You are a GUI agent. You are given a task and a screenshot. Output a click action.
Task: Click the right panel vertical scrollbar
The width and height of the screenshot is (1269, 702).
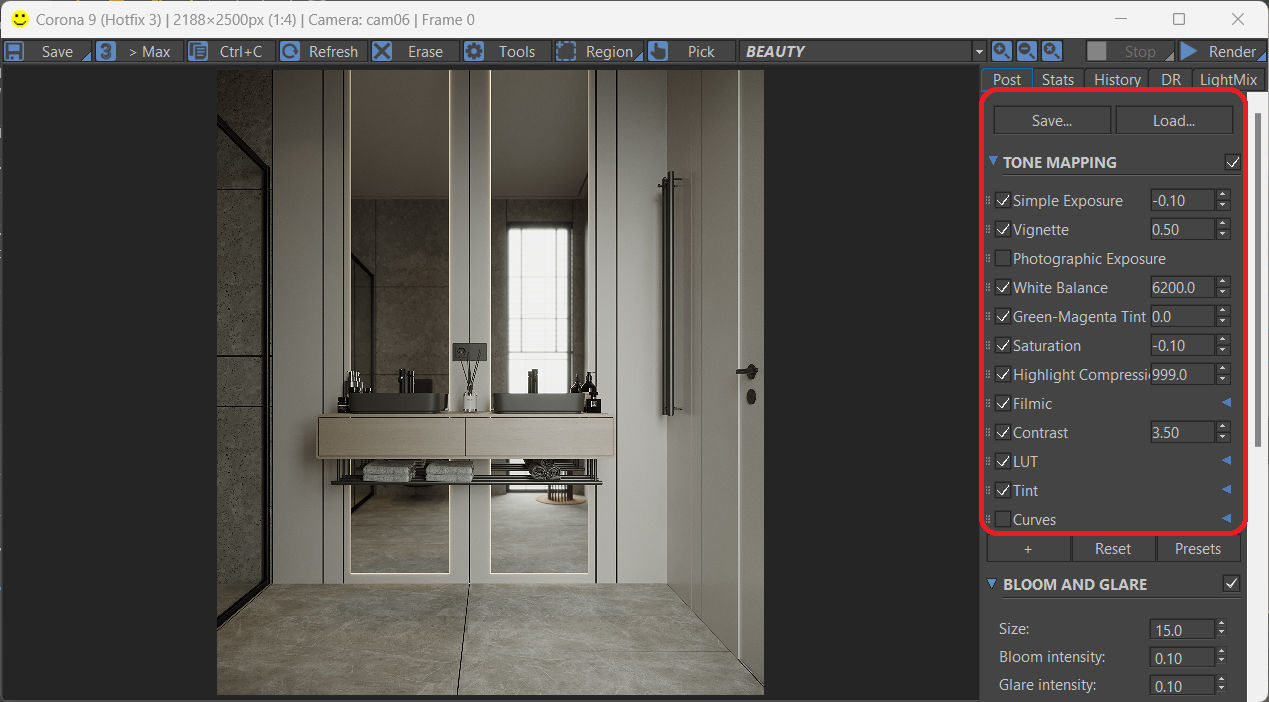(x=1258, y=280)
